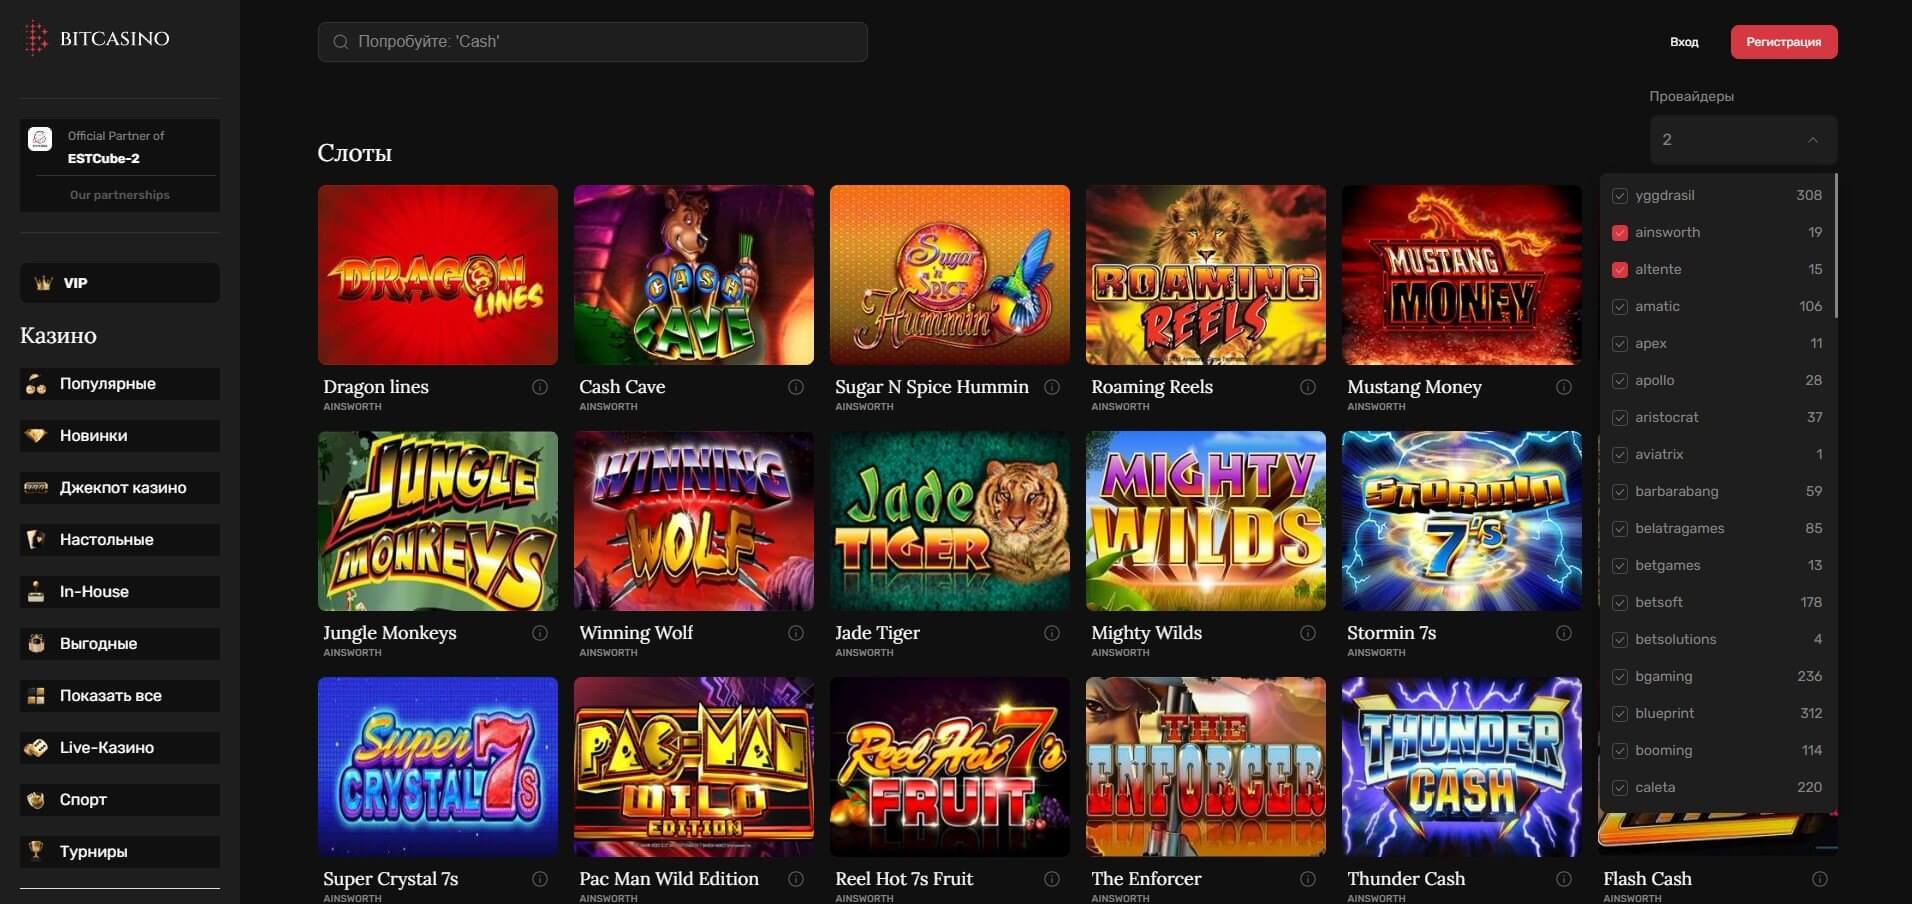Uncheck the ainsworth provider checkbox
1912x904 pixels.
[x=1620, y=233]
